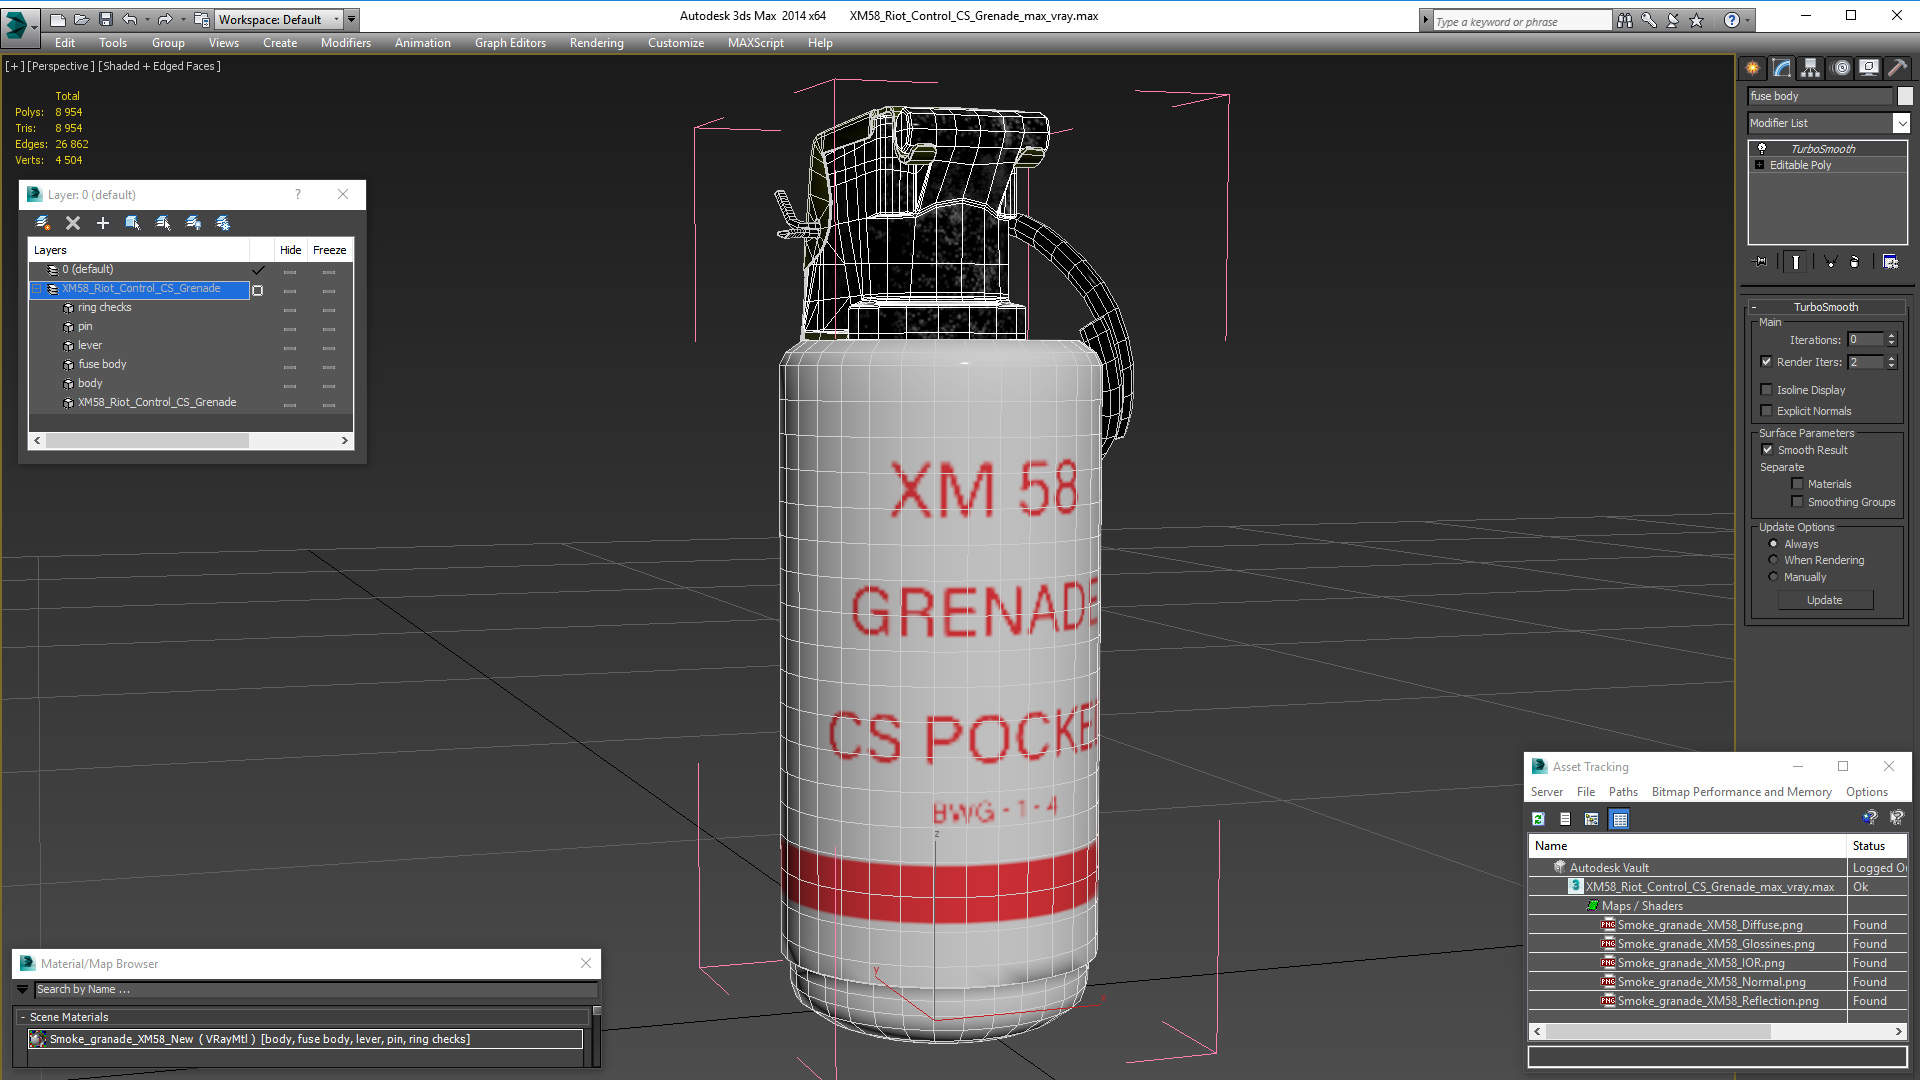Select the fuse body layer item
This screenshot has width=1920, height=1080.
(102, 364)
